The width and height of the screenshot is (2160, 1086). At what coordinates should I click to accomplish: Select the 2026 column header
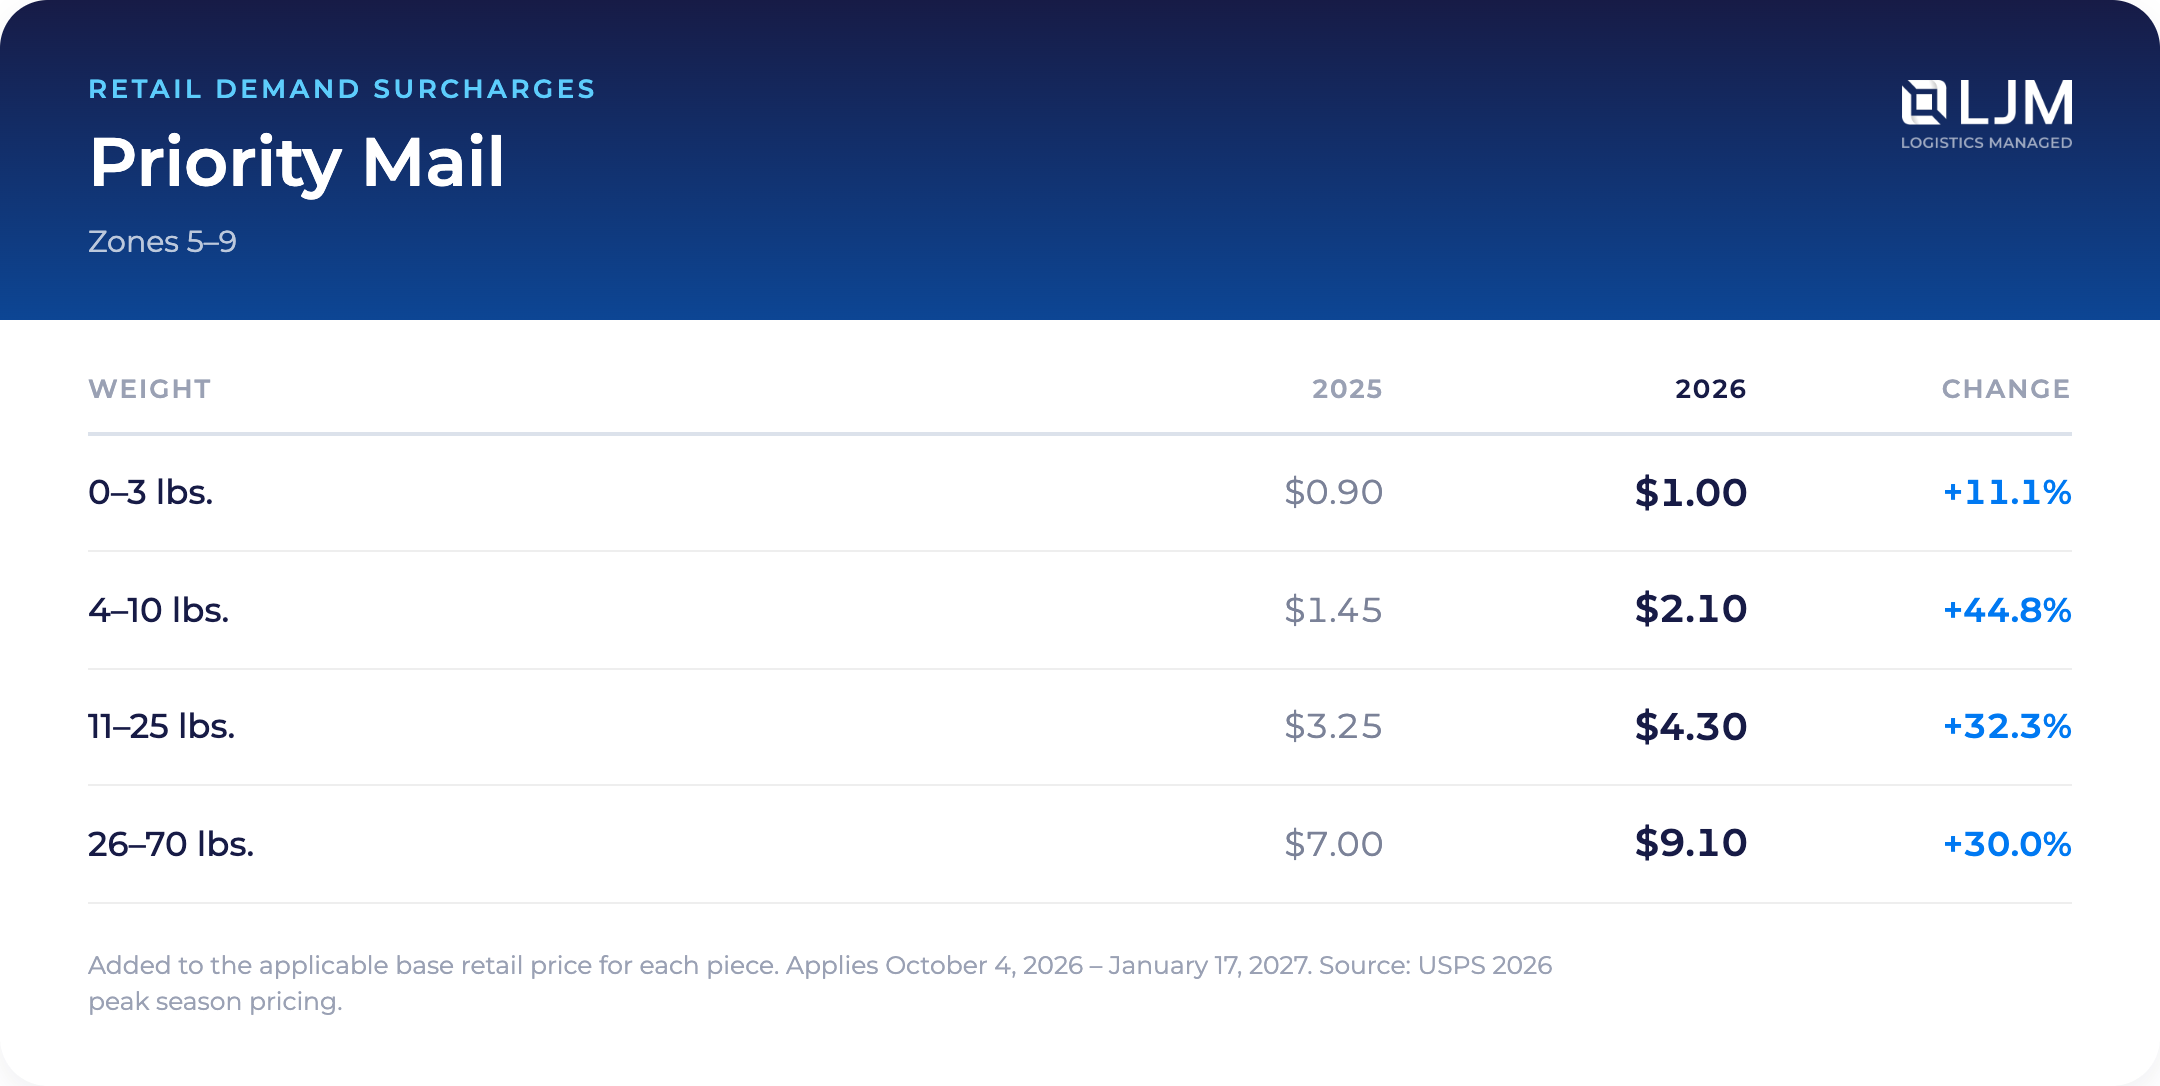point(1710,389)
